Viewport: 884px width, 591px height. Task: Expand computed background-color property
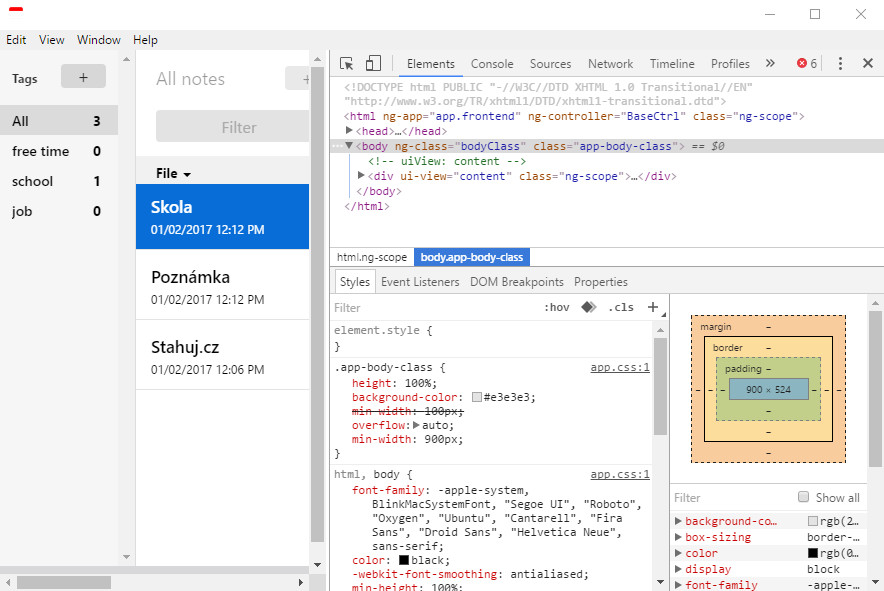click(x=678, y=521)
